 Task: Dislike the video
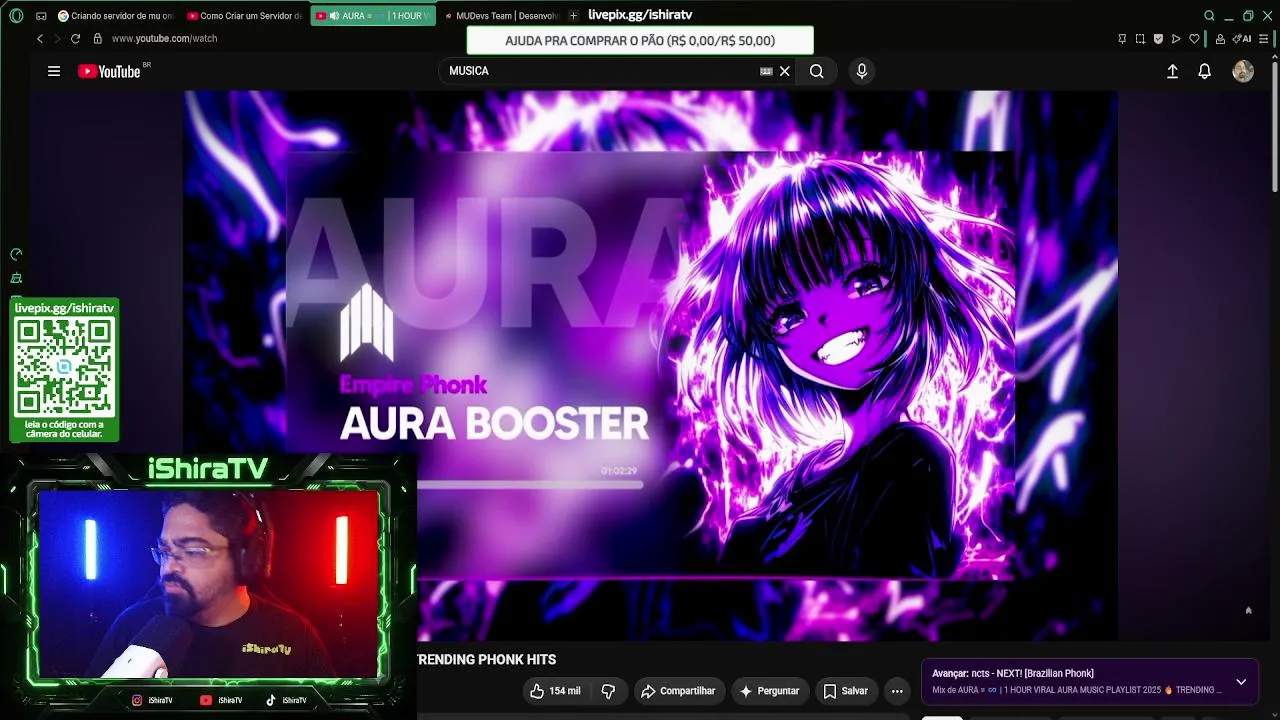[608, 691]
